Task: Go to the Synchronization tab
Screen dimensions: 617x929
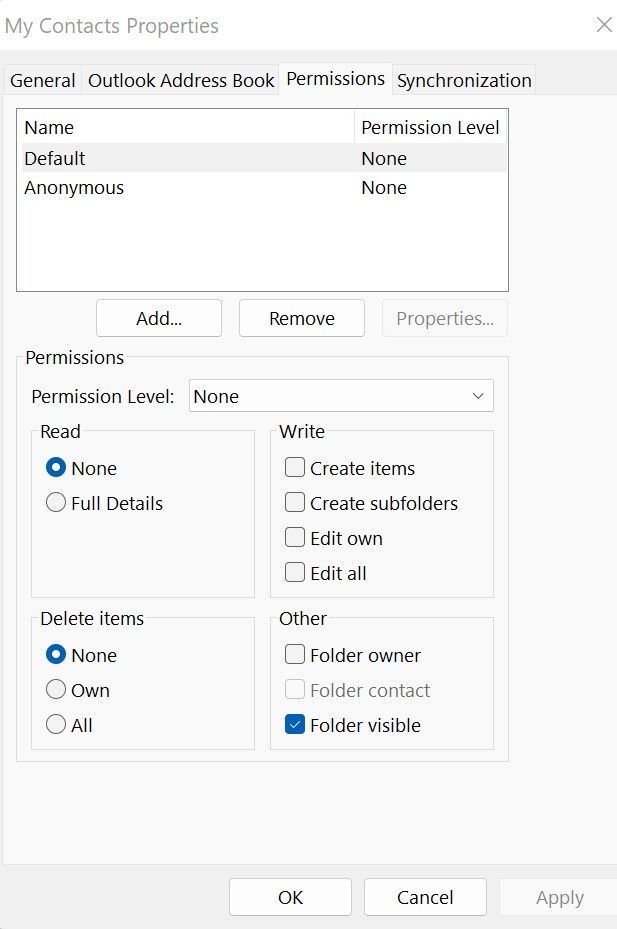Action: 464,81
